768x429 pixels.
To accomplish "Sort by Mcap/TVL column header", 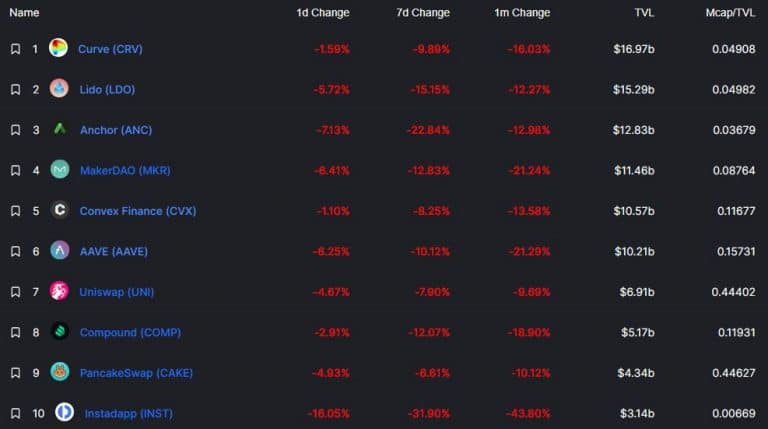I will [730, 13].
